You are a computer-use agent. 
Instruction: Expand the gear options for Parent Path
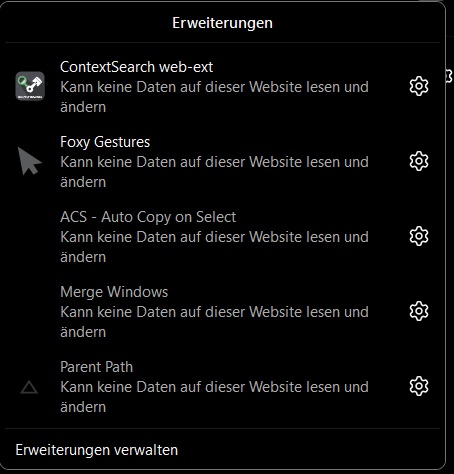[x=419, y=386]
